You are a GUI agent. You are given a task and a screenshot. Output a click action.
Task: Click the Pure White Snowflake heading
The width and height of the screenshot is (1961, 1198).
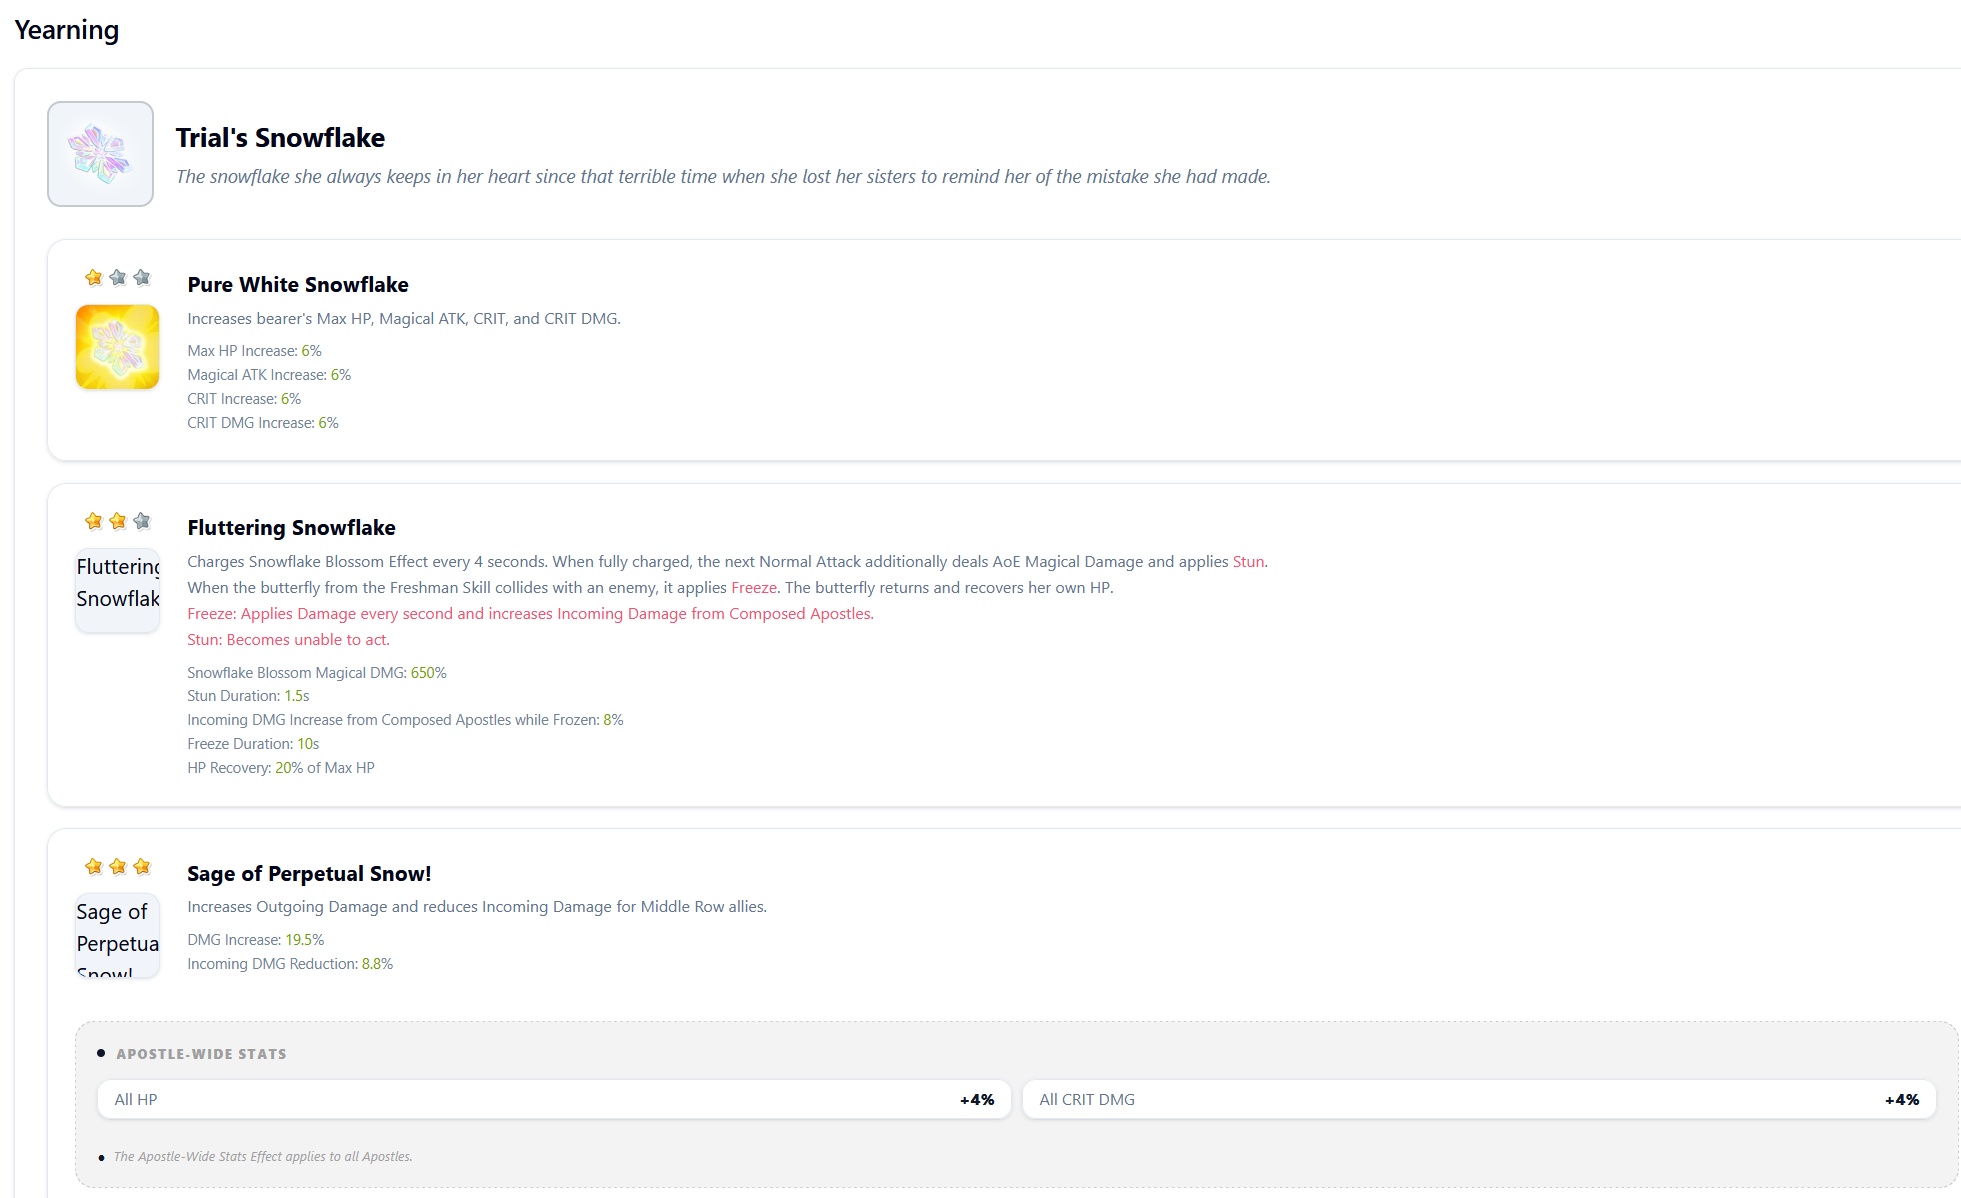298,285
